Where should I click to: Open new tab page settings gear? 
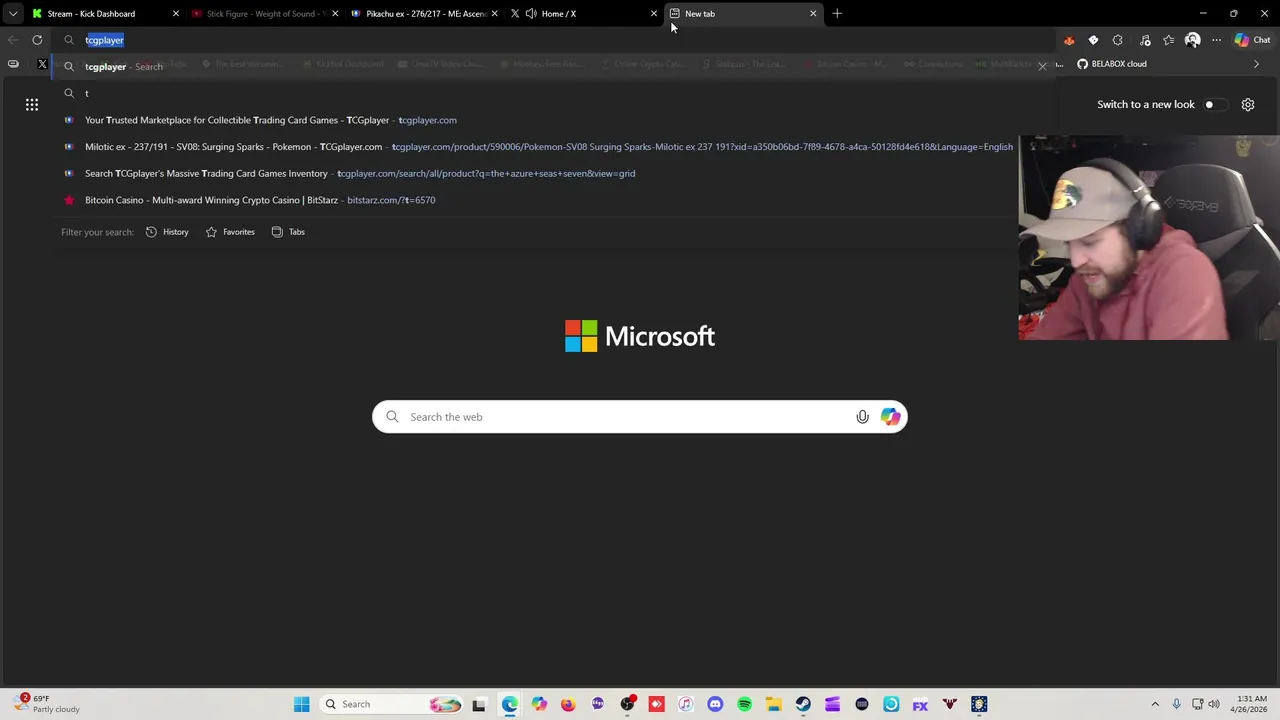click(1248, 104)
